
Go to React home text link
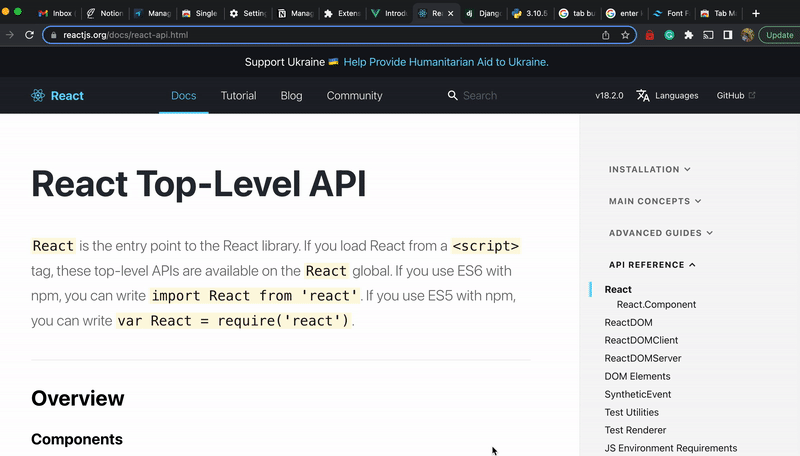[67, 96]
